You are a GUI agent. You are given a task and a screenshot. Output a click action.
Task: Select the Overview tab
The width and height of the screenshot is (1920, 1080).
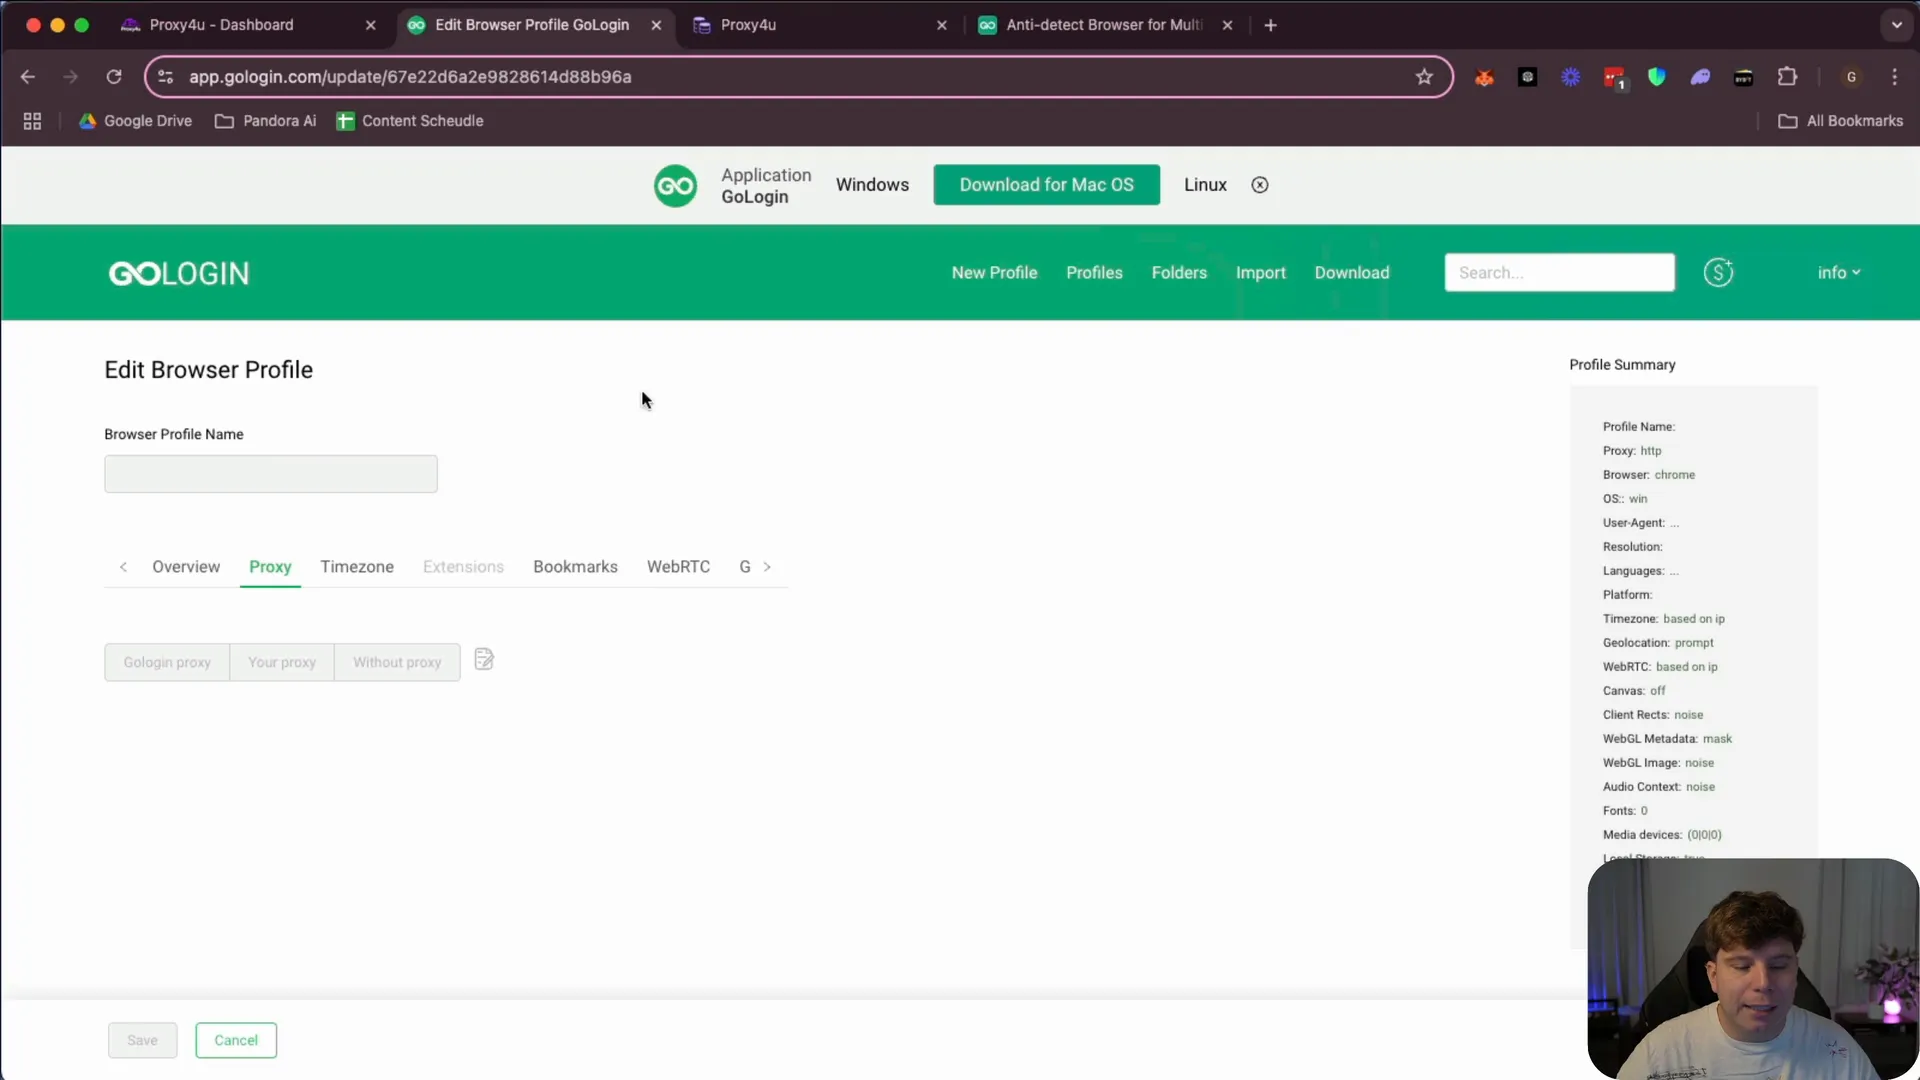tap(186, 567)
